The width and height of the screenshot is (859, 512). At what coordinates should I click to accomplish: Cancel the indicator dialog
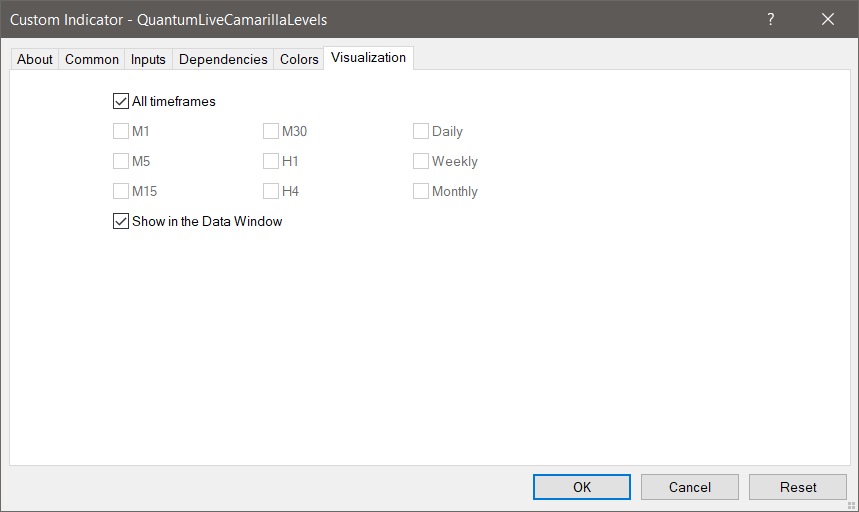(690, 487)
